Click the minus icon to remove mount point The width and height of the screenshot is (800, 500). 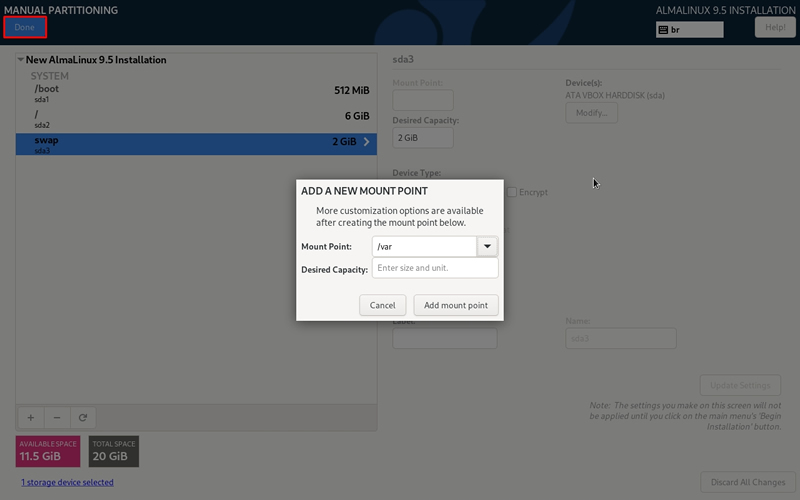57,418
